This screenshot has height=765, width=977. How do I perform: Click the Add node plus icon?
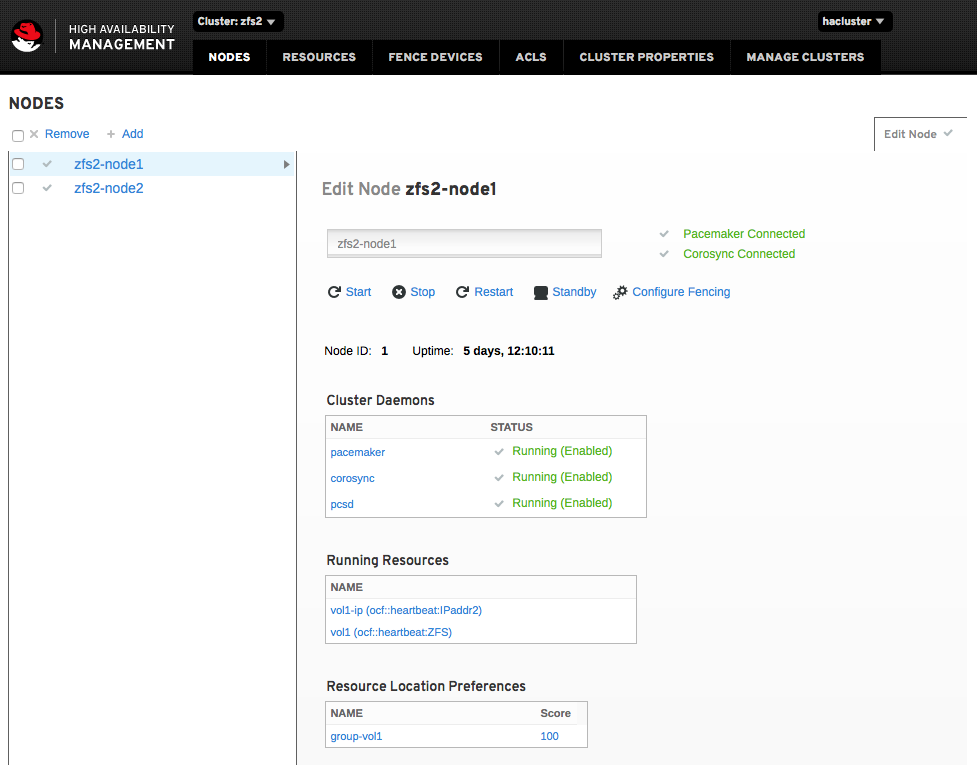tap(111, 133)
